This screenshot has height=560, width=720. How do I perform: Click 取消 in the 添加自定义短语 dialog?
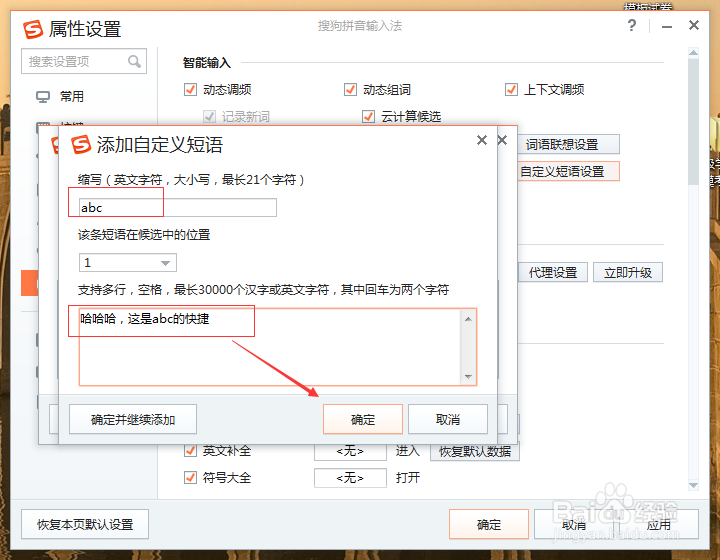[448, 419]
